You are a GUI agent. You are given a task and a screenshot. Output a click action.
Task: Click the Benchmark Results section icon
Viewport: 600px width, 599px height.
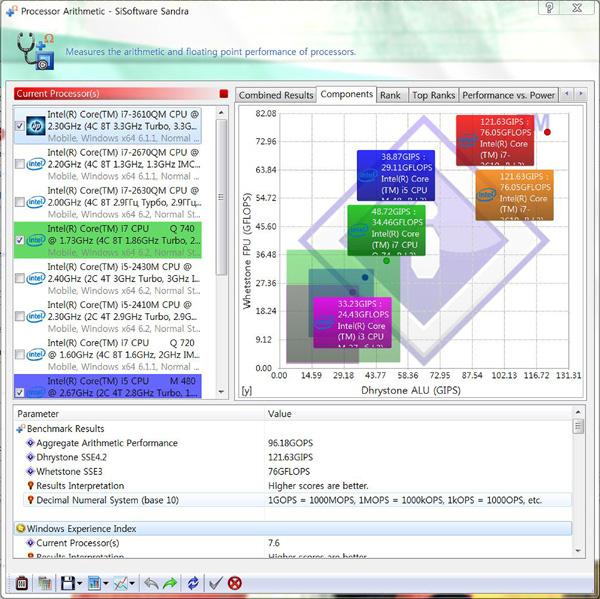click(x=21, y=429)
